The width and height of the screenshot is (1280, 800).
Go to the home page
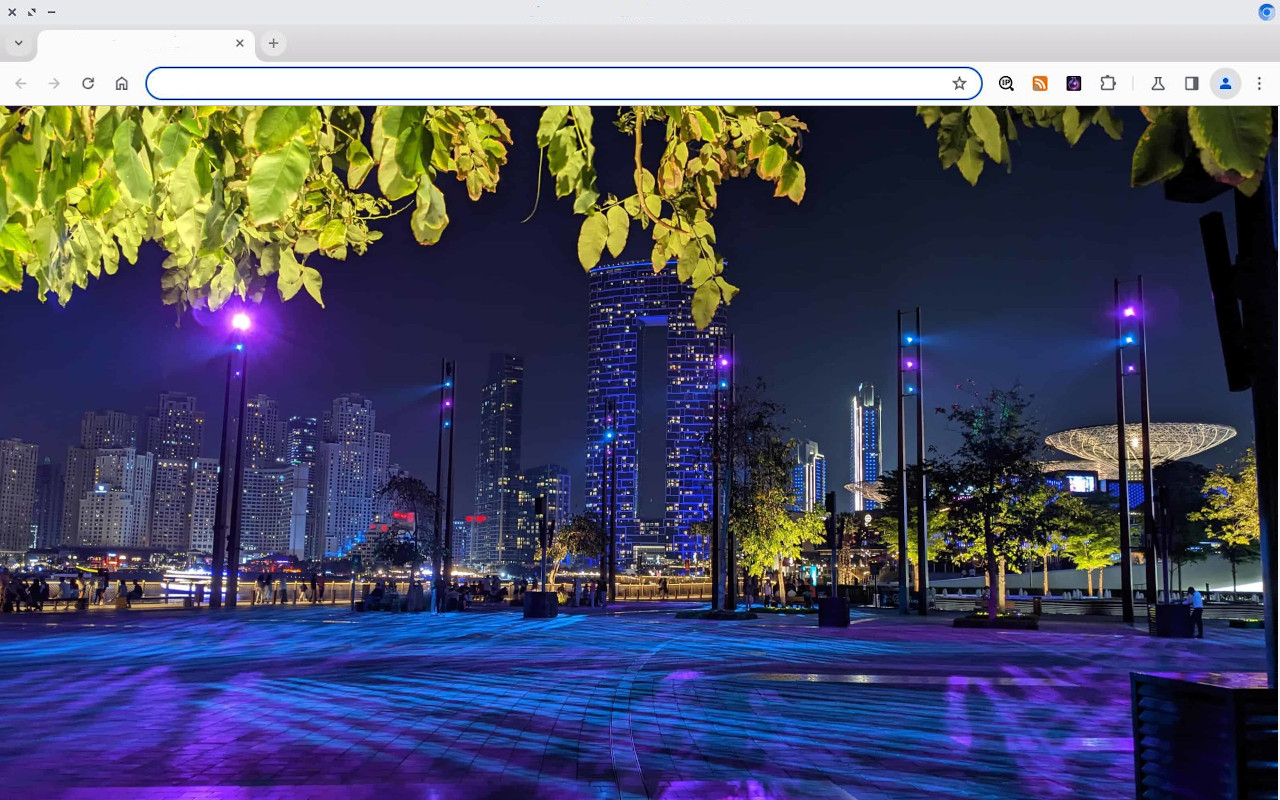122,83
